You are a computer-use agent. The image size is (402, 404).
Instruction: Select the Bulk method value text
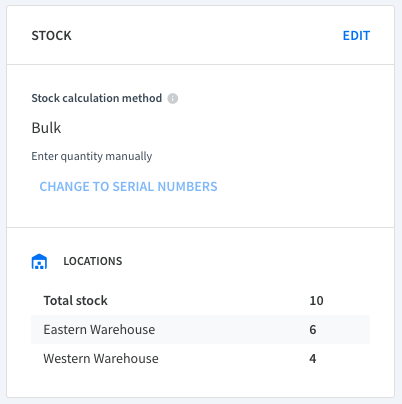pos(46,128)
